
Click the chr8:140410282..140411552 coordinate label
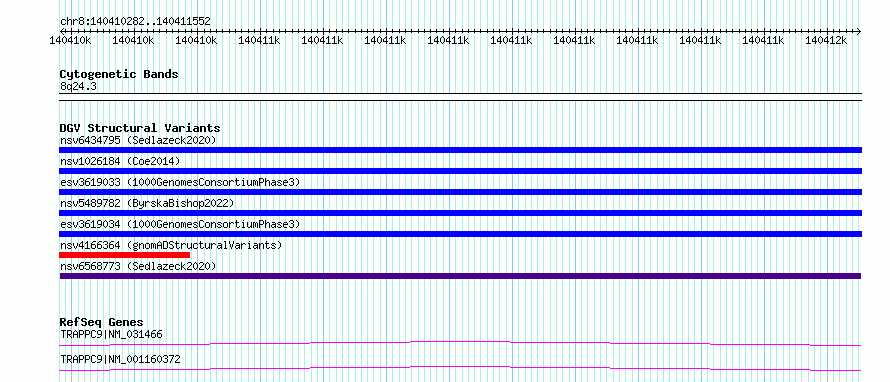(x=135, y=22)
